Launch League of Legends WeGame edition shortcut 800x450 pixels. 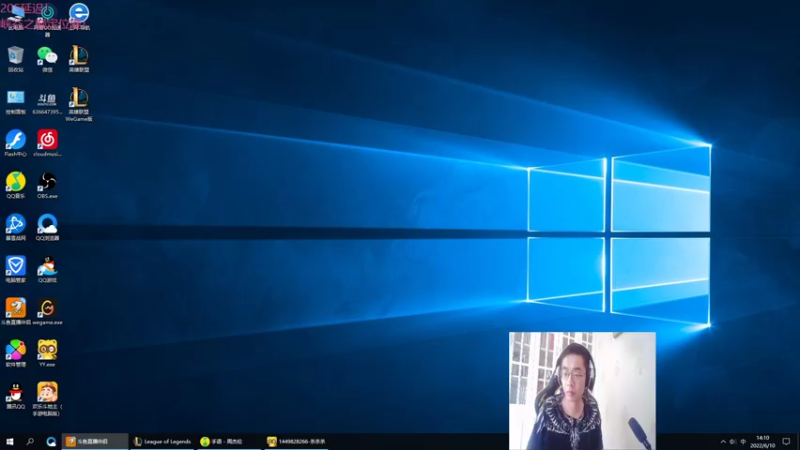(x=79, y=104)
